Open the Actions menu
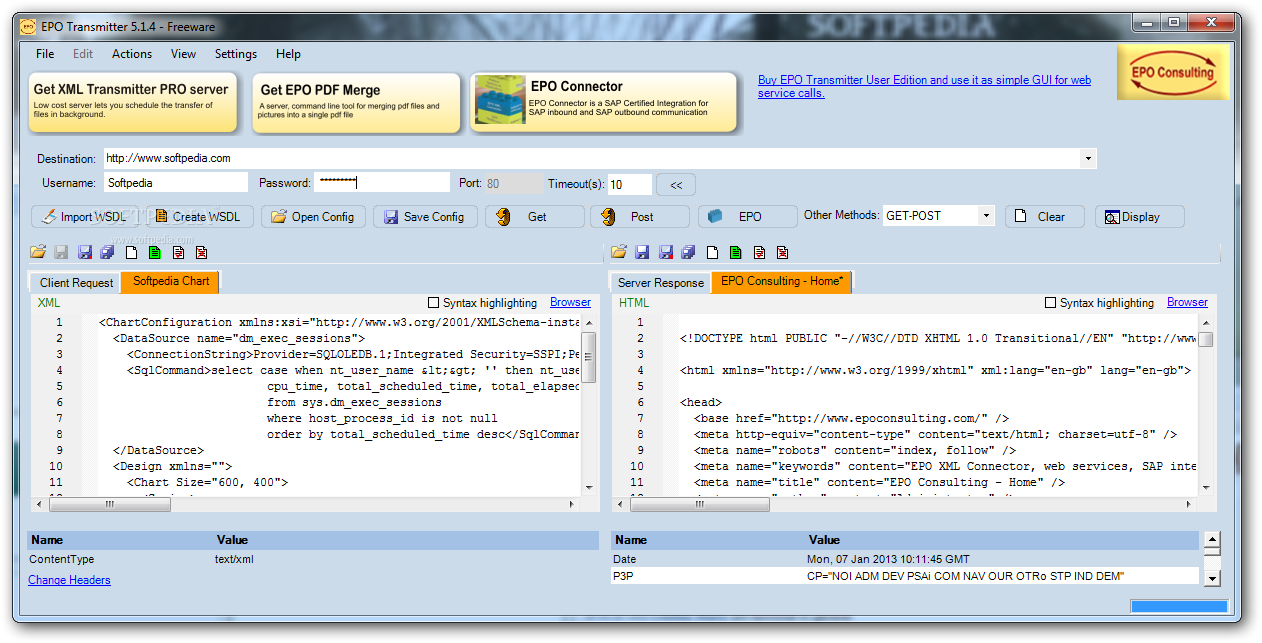 (132, 54)
